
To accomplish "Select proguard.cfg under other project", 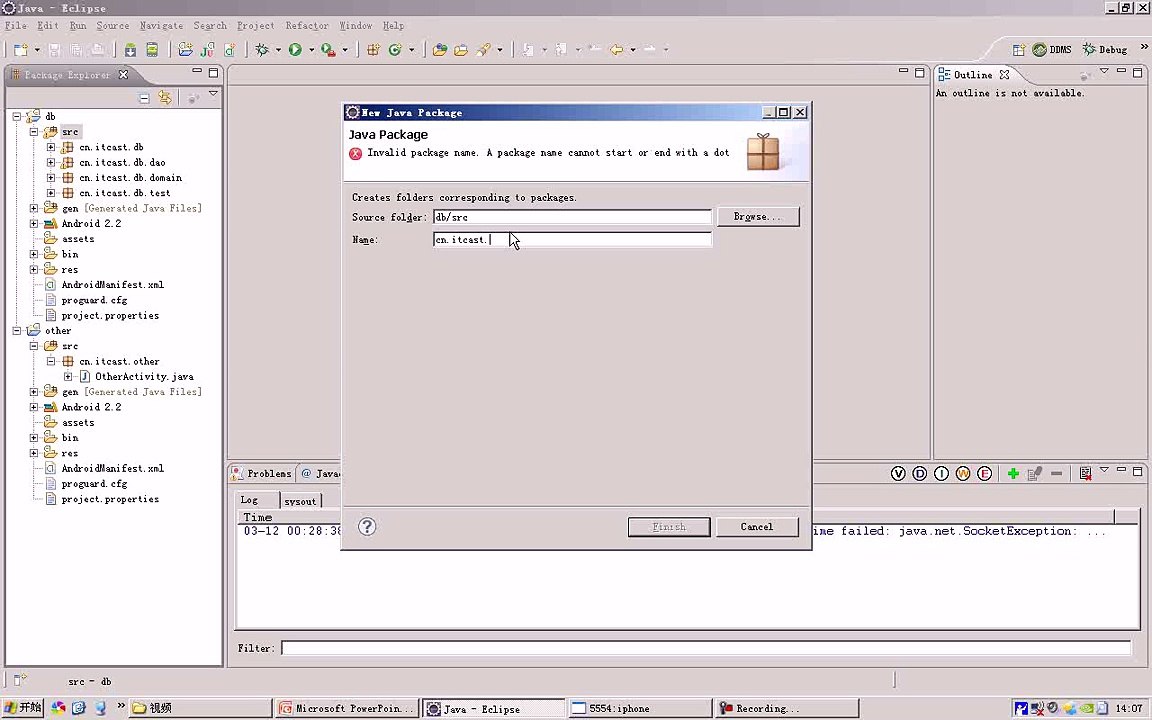I will pos(94,484).
